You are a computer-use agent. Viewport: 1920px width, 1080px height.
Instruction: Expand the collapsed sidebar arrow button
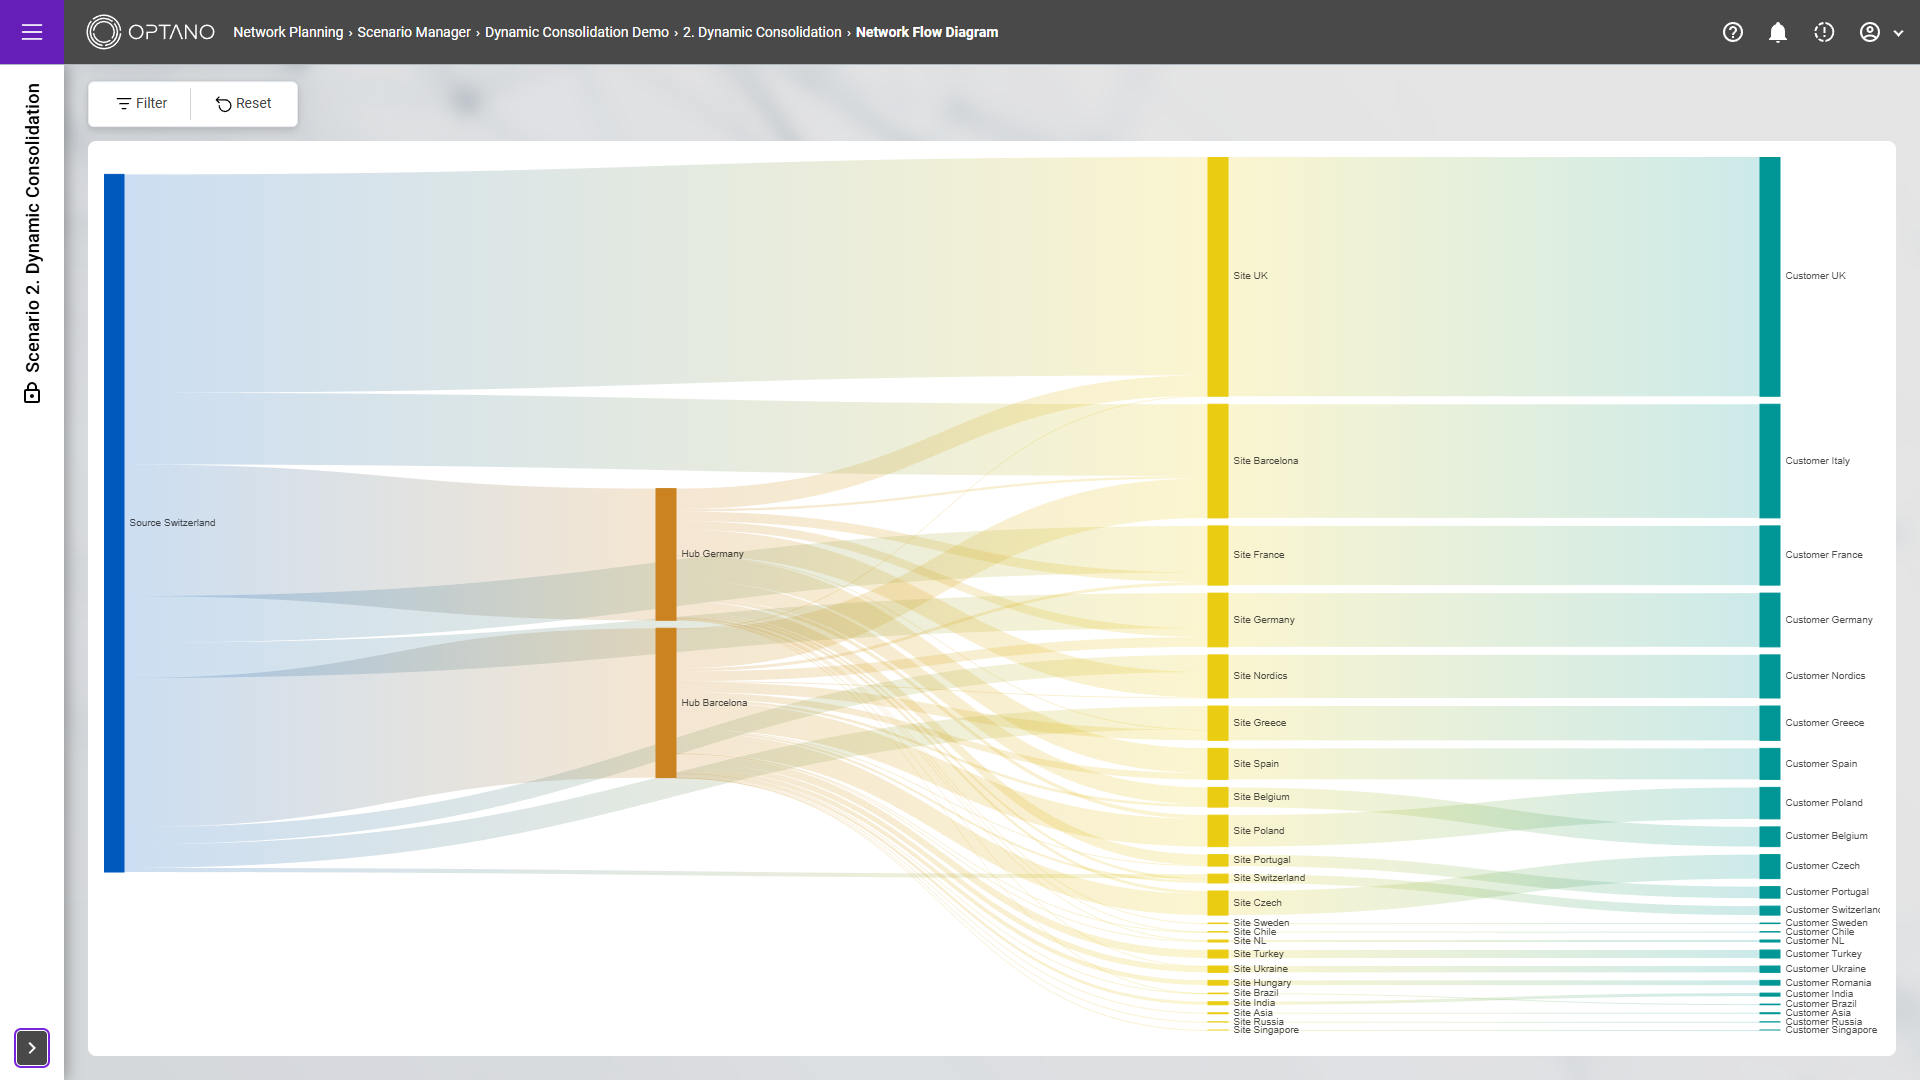[x=32, y=1048]
